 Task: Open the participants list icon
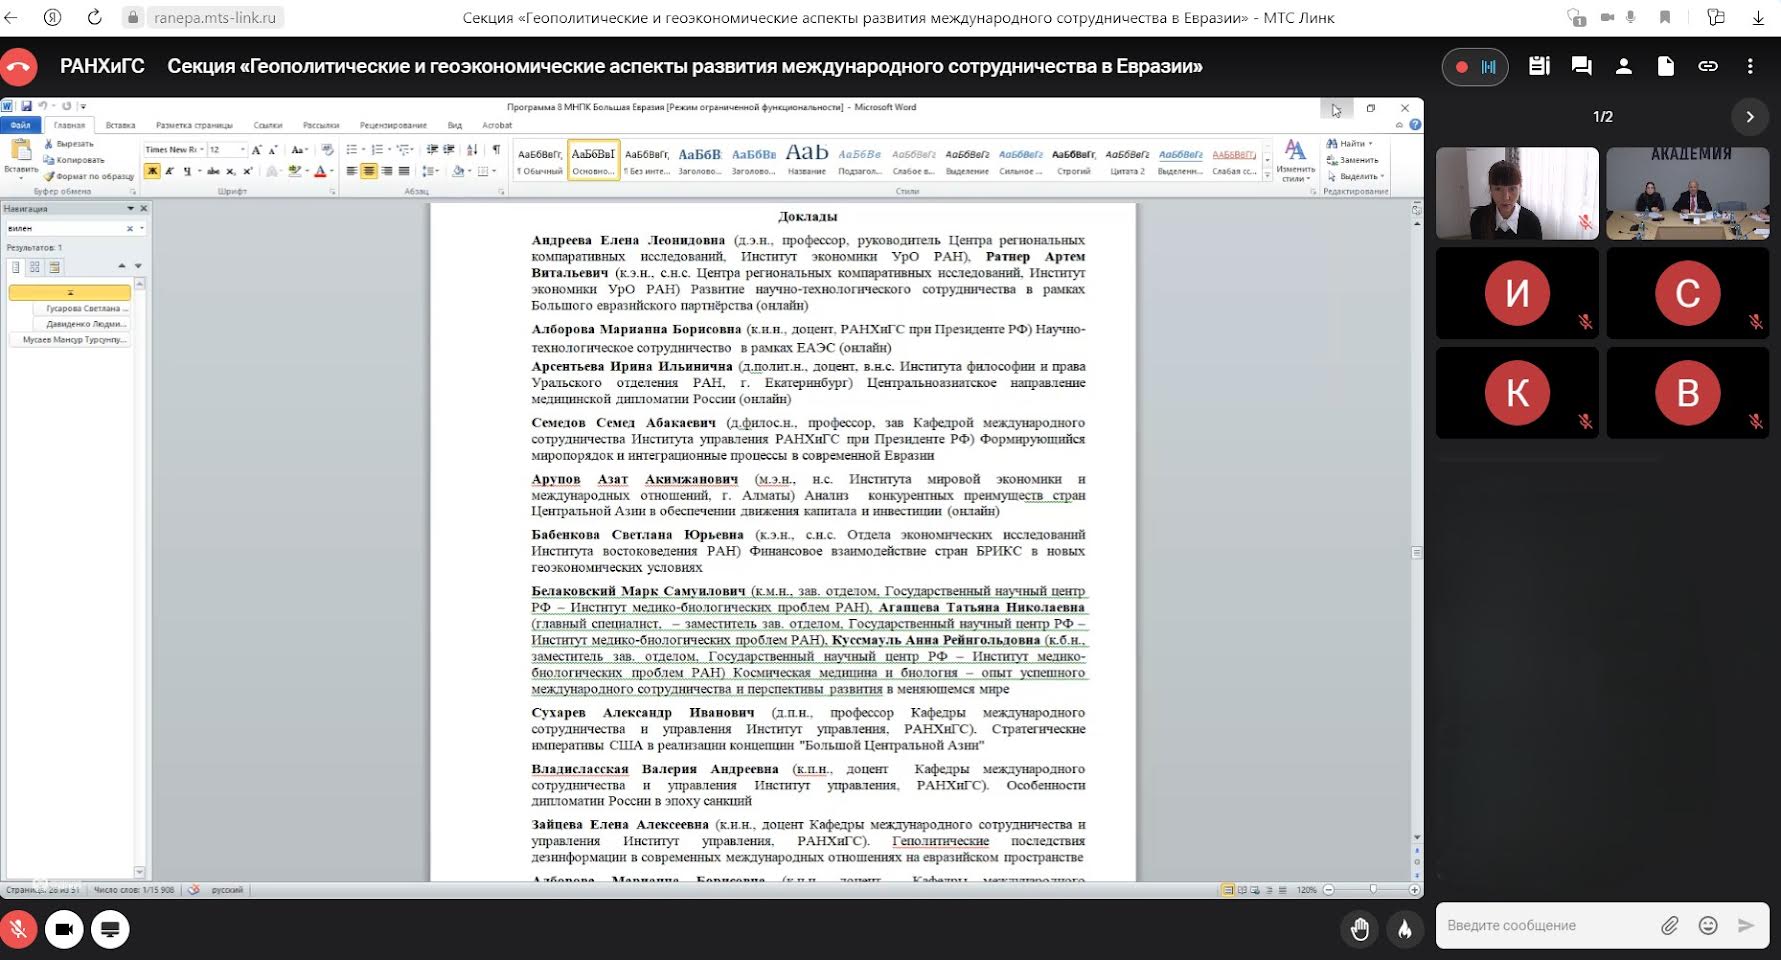[x=1623, y=66]
